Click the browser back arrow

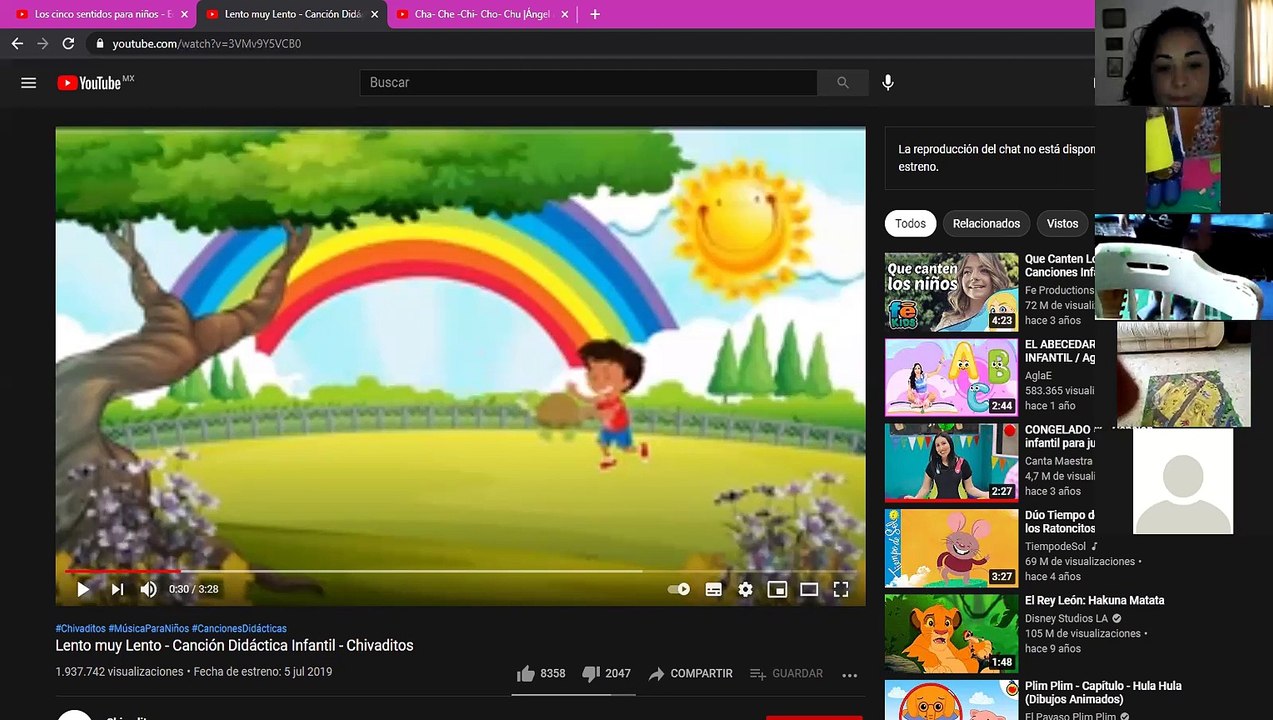pos(17,44)
